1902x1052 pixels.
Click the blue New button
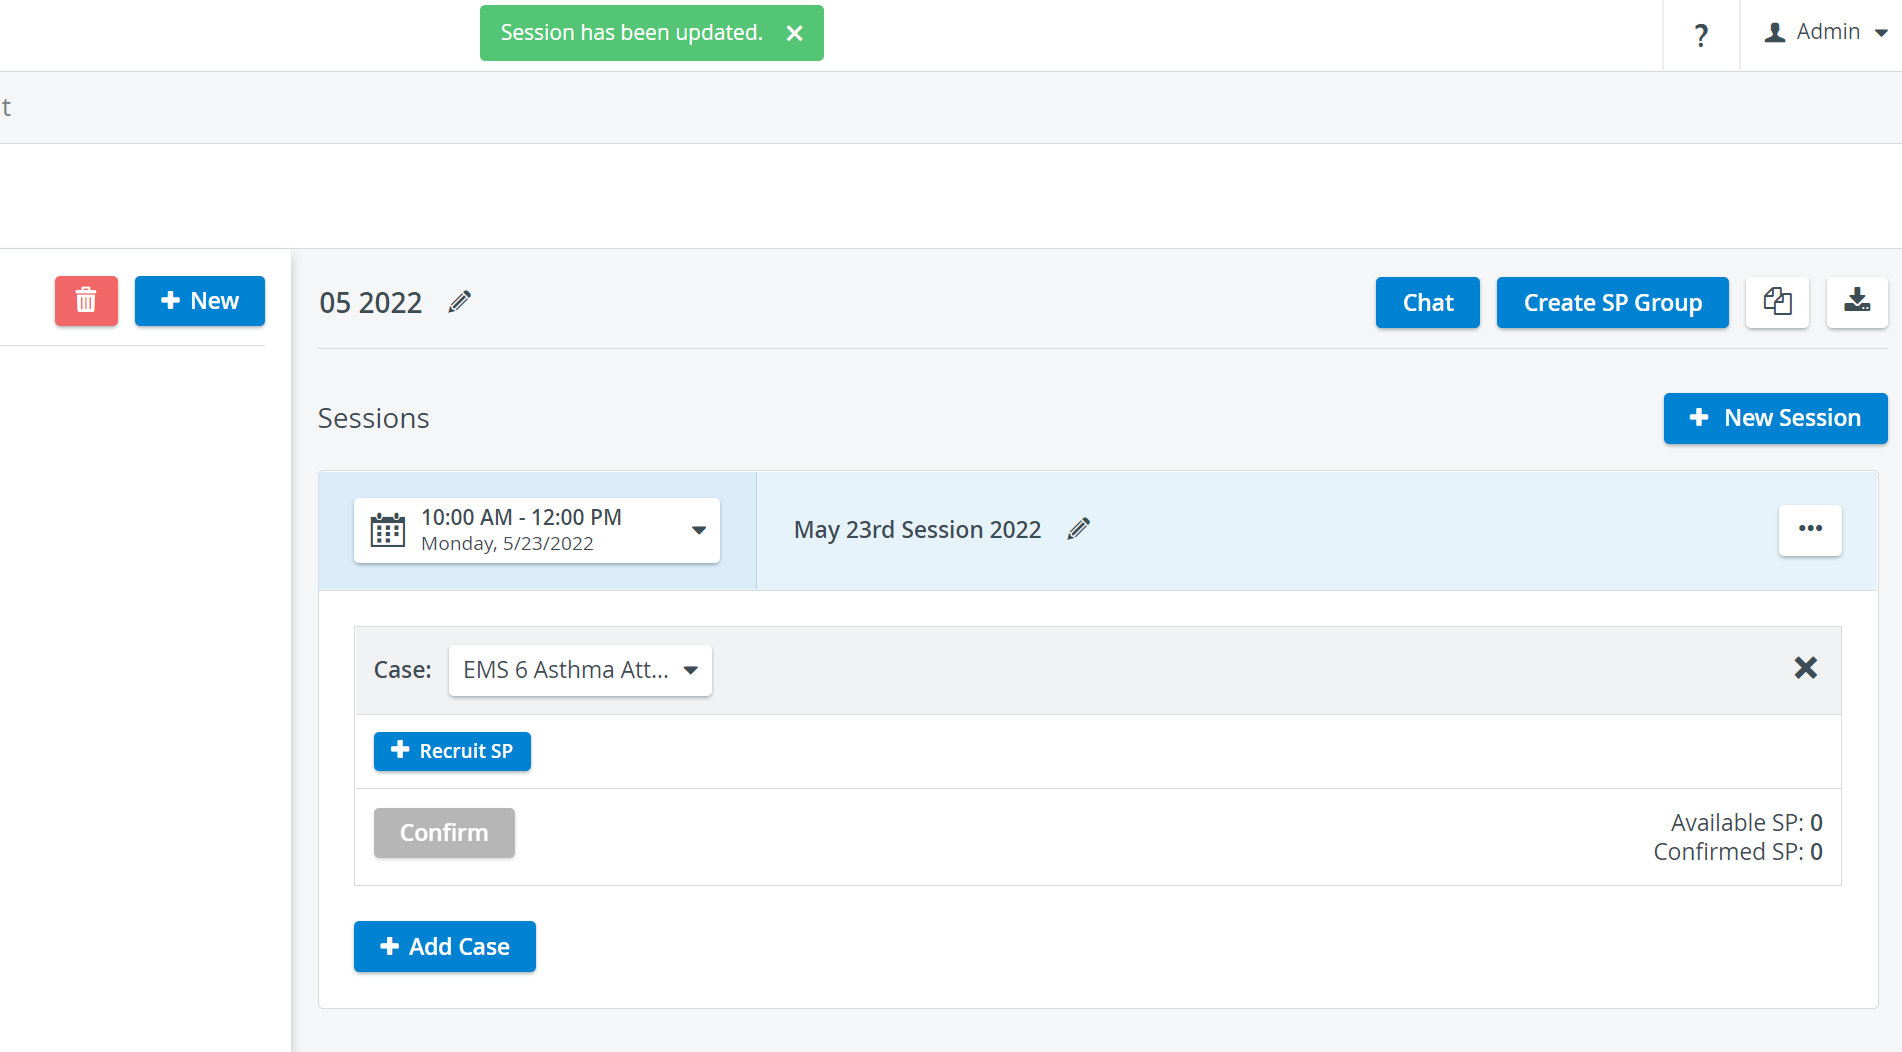click(x=200, y=301)
